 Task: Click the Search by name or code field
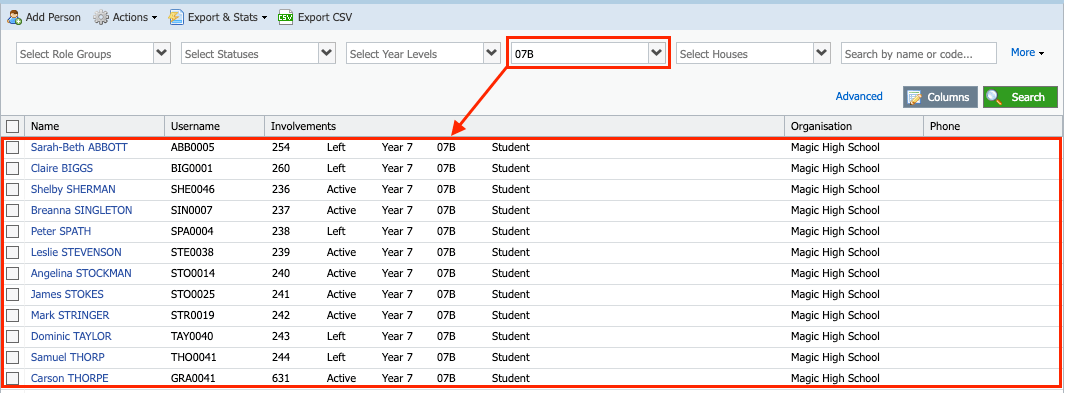(x=919, y=53)
